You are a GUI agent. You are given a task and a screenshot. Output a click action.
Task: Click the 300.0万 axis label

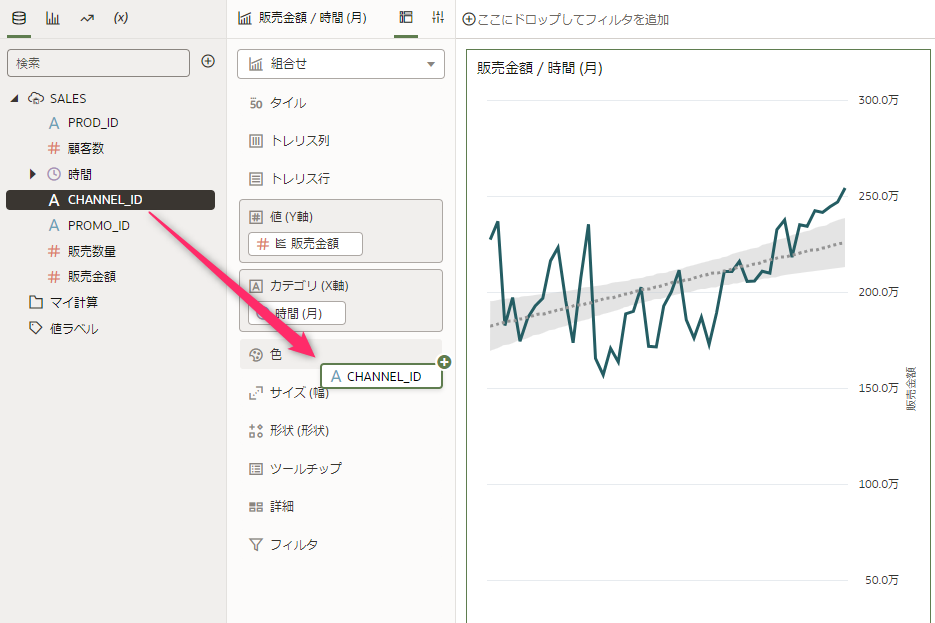[878, 100]
